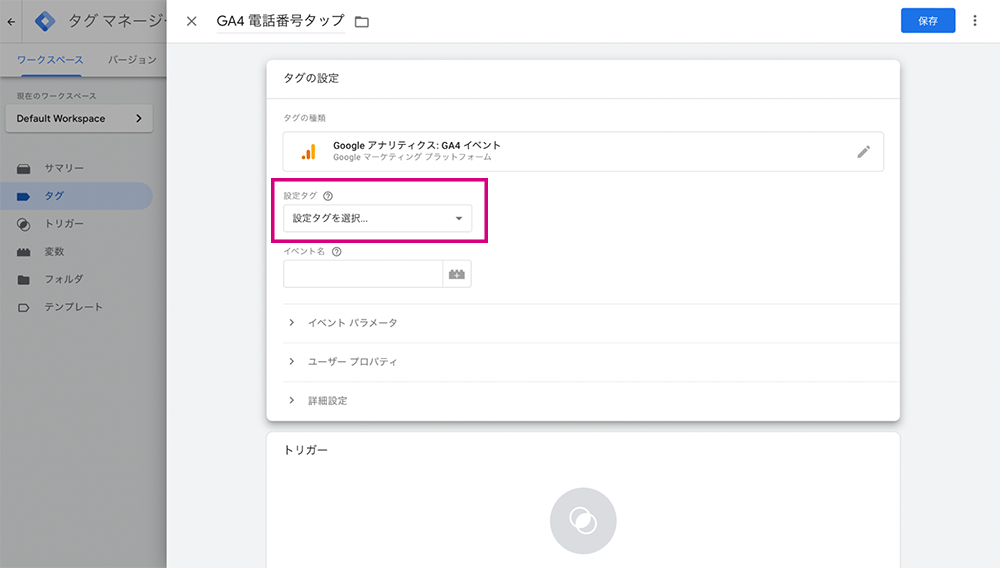This screenshot has width=1000, height=569.
Task: Open トリガー in the sidebar
Action: tap(64, 224)
